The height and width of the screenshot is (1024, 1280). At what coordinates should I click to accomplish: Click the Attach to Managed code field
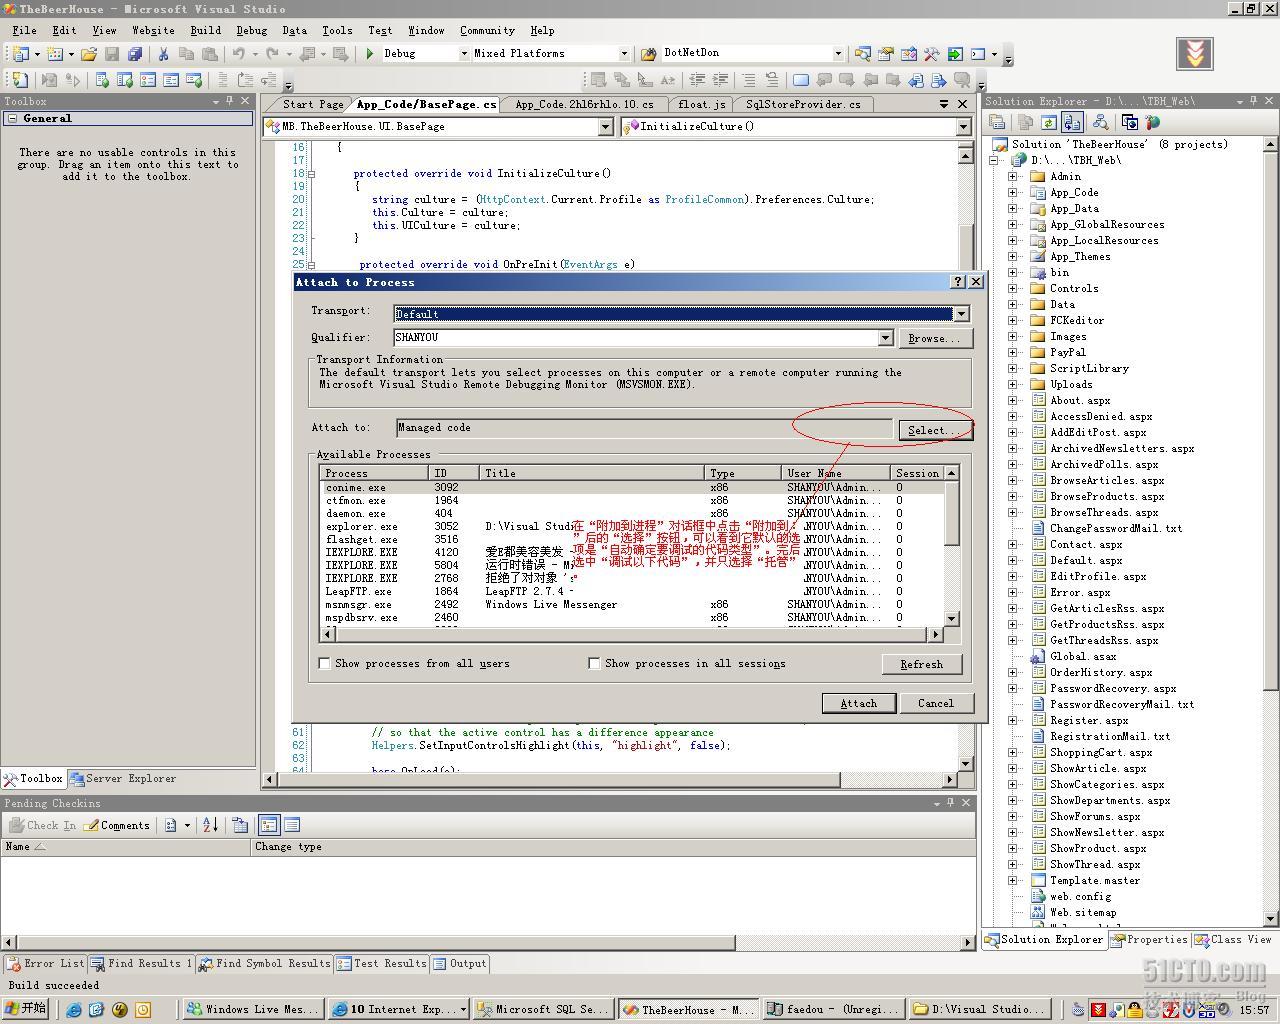(x=644, y=428)
